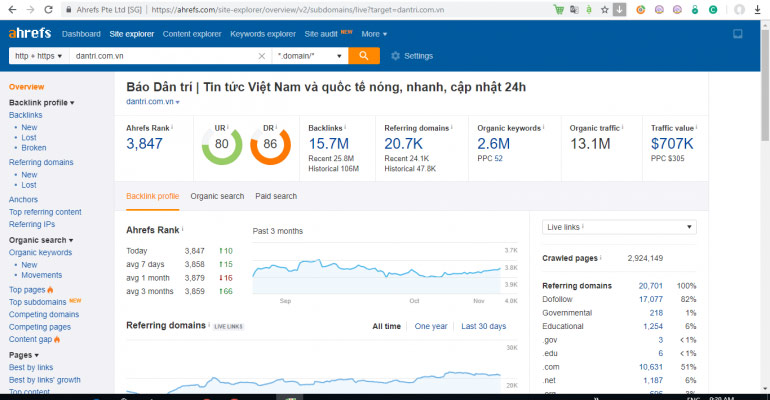
Task: Open Movements under Organic keywords
Action: 42,275
